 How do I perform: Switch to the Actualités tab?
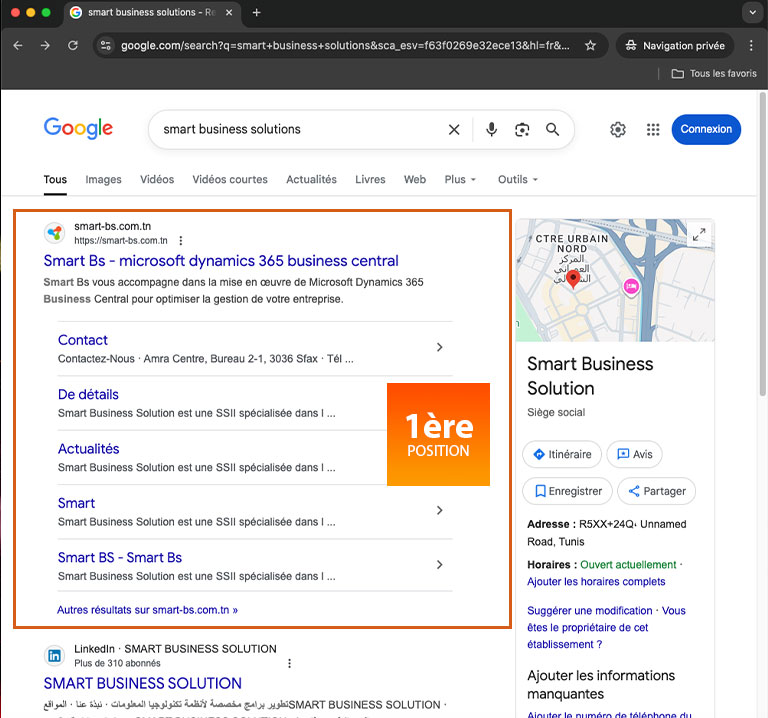[x=311, y=180]
